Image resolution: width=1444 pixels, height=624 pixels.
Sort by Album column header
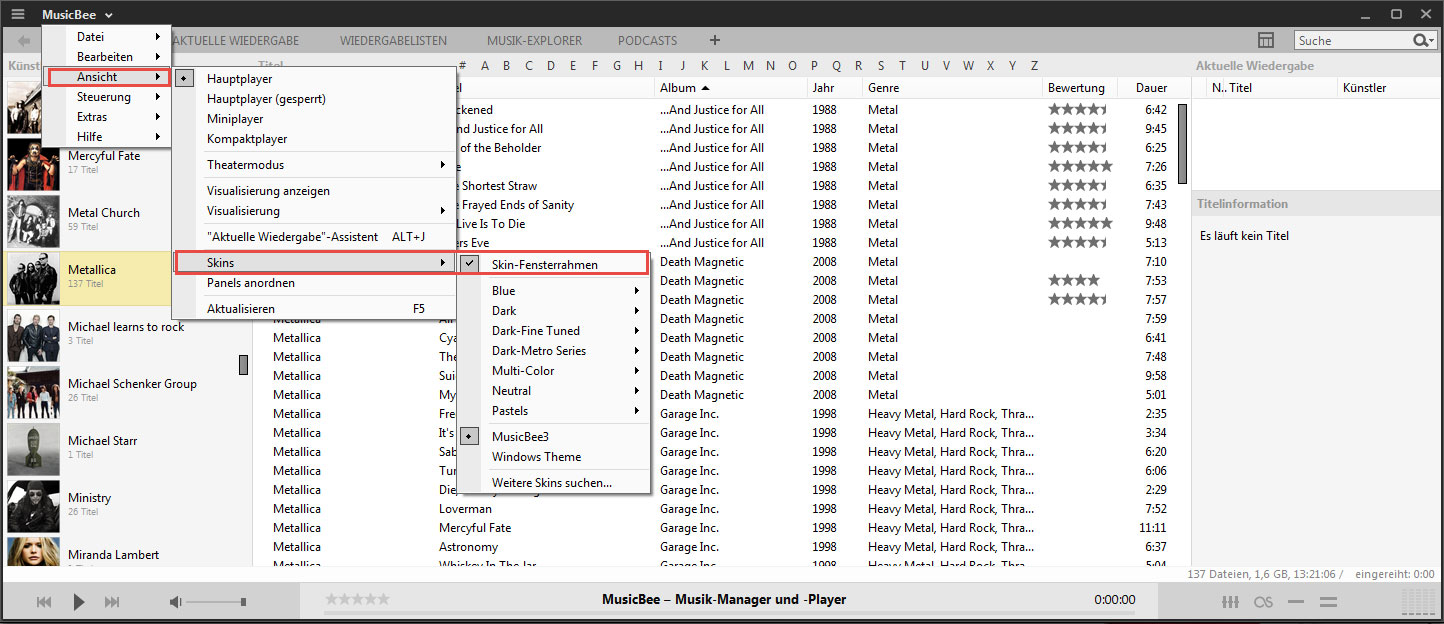[731, 88]
